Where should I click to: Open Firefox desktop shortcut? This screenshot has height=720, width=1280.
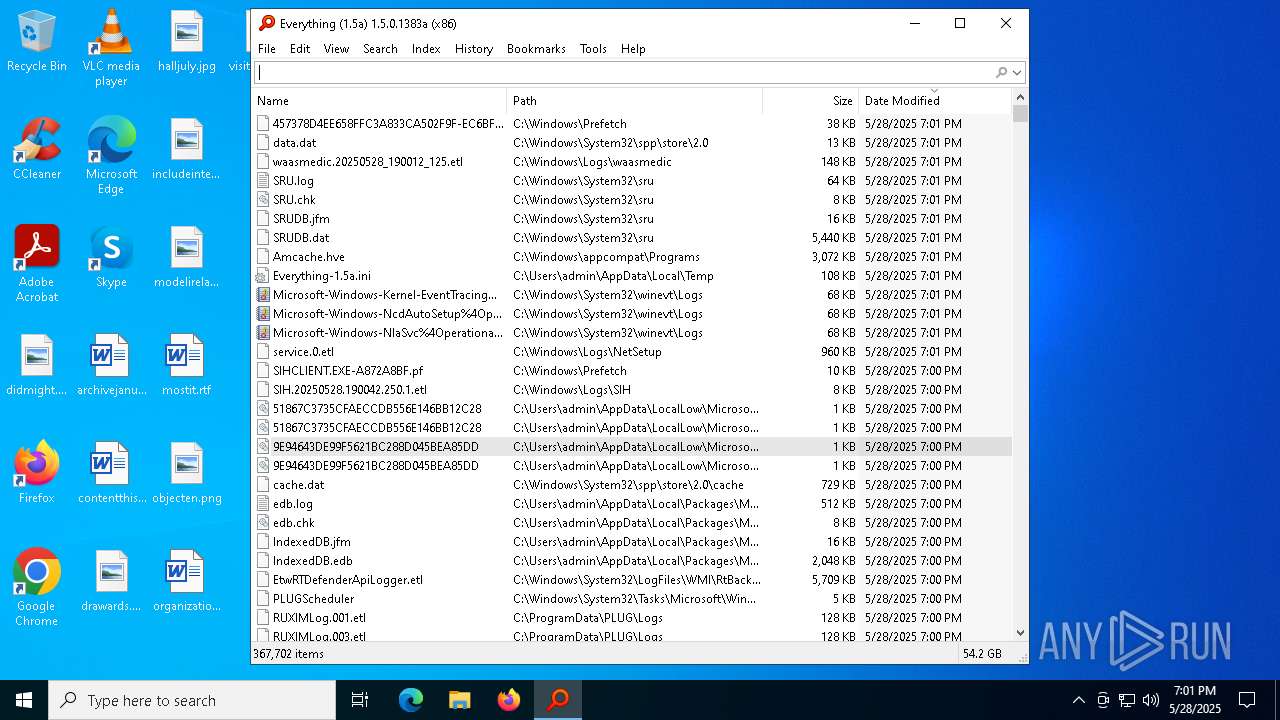(x=37, y=474)
